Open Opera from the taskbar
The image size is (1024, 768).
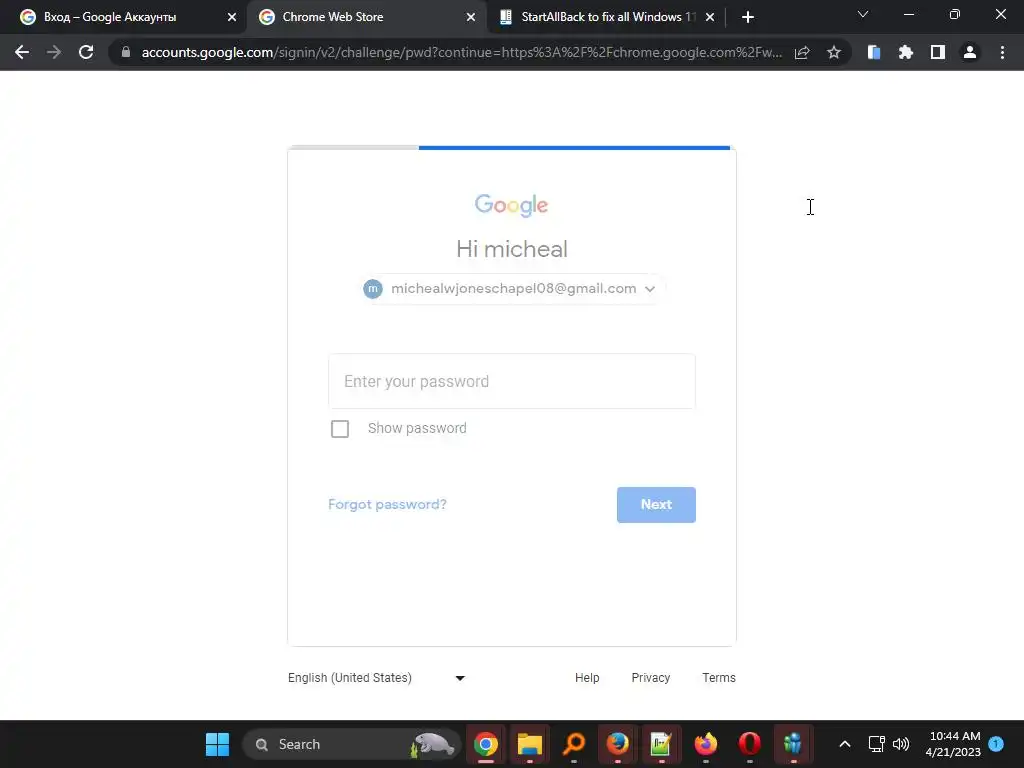tap(750, 744)
